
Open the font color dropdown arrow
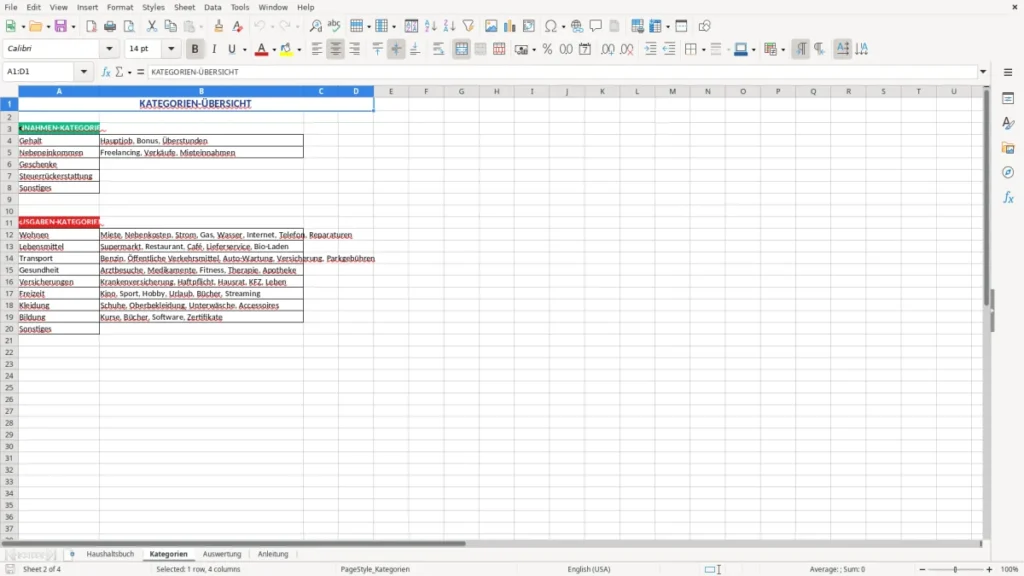point(273,50)
